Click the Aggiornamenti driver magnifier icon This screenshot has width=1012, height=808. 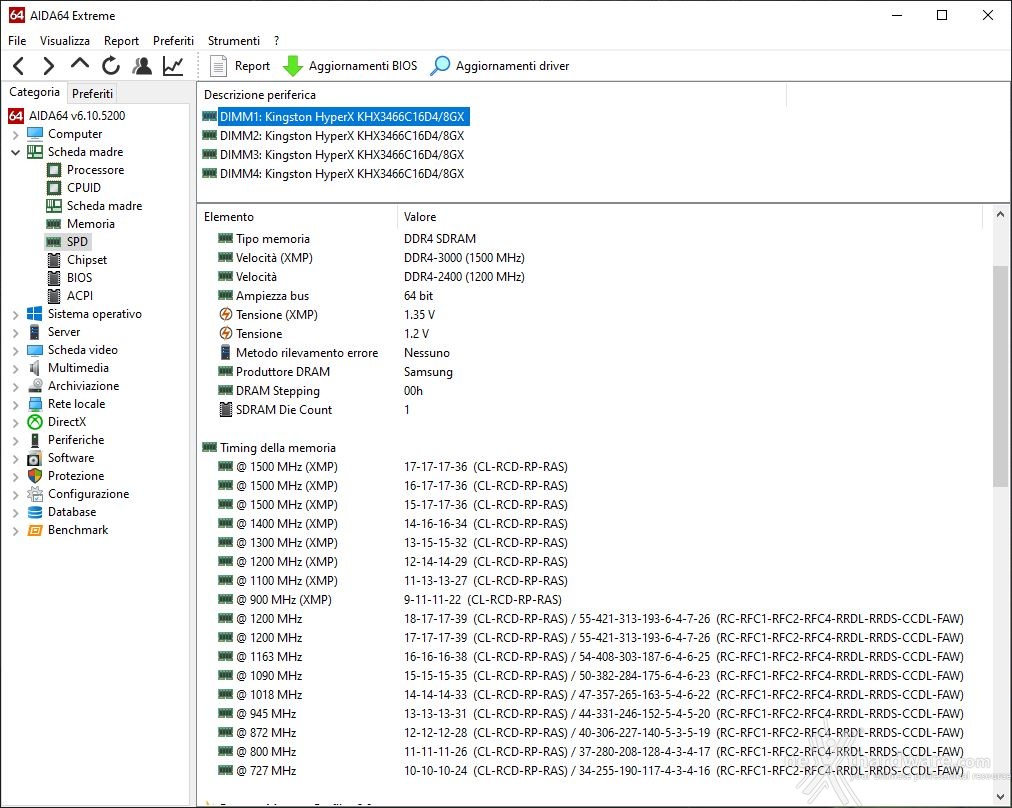pos(440,66)
